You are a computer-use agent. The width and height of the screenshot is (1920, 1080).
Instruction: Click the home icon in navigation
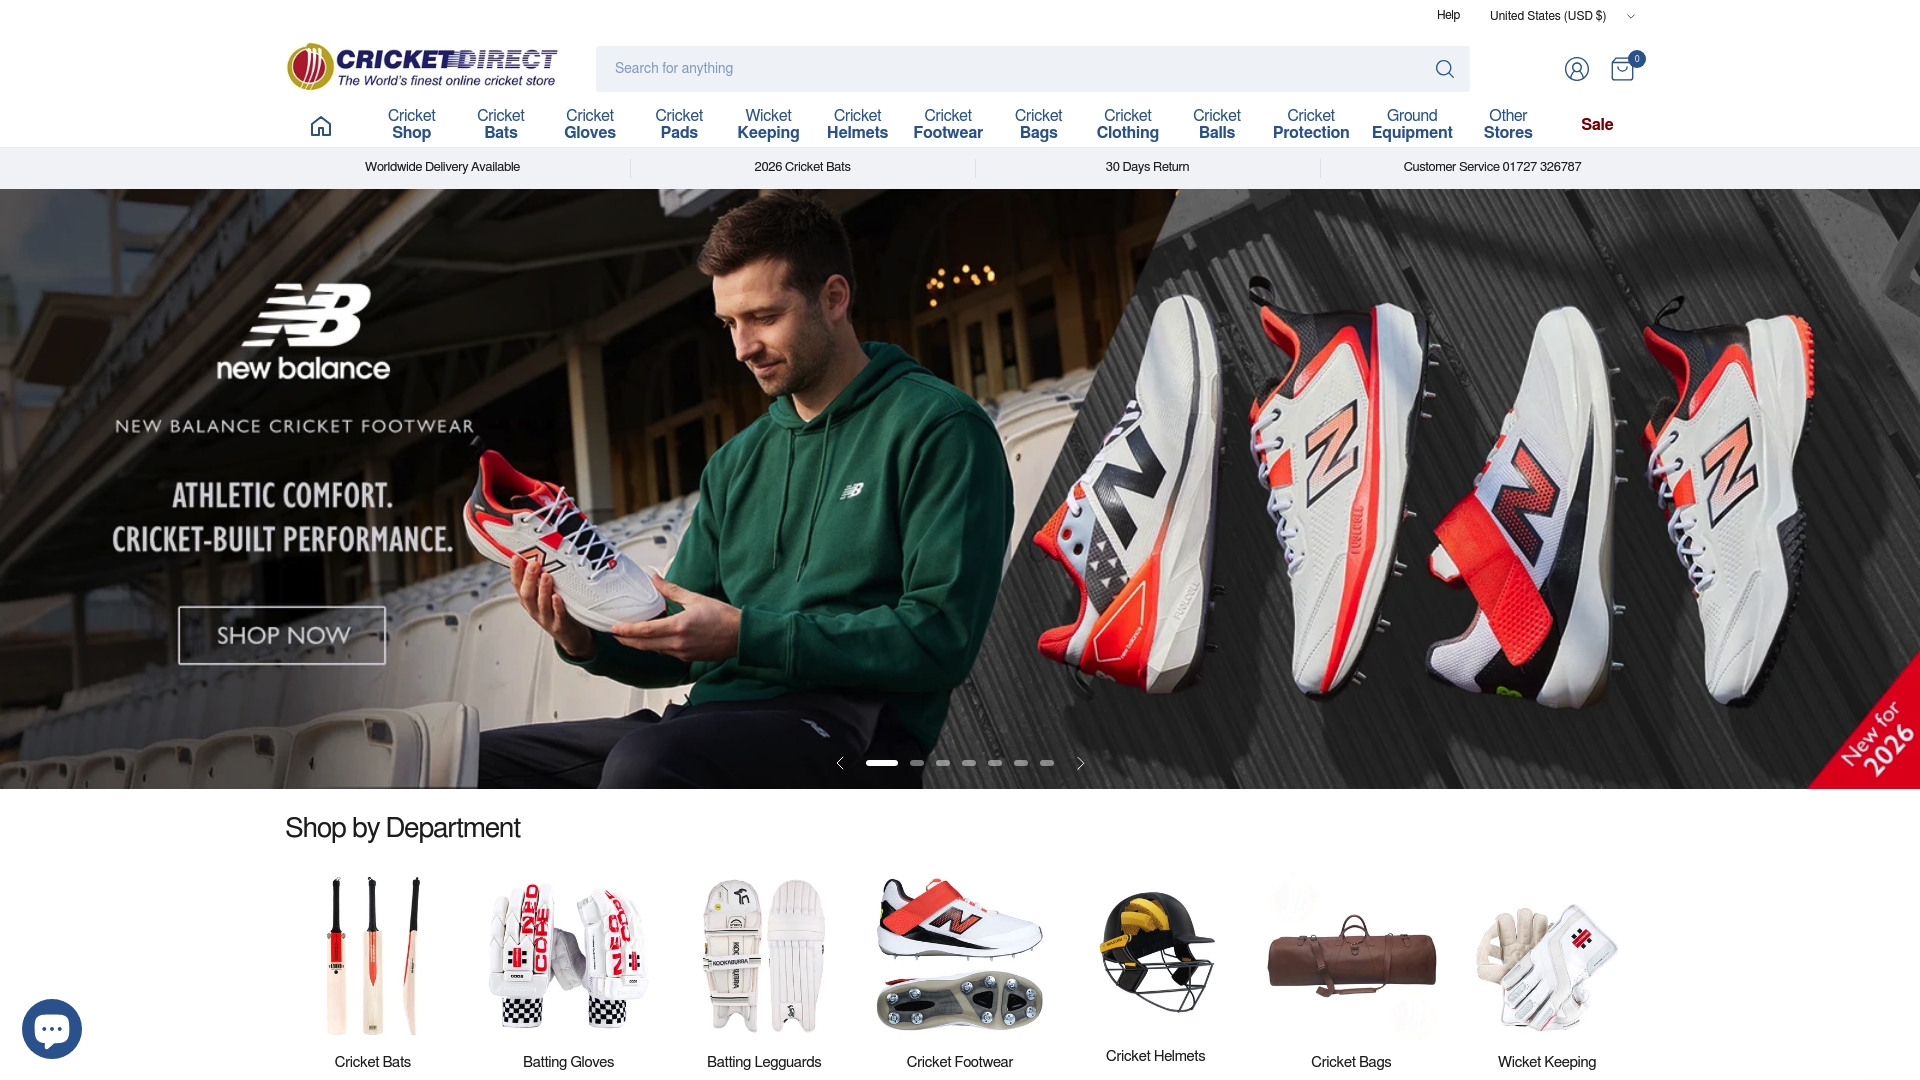pos(320,125)
